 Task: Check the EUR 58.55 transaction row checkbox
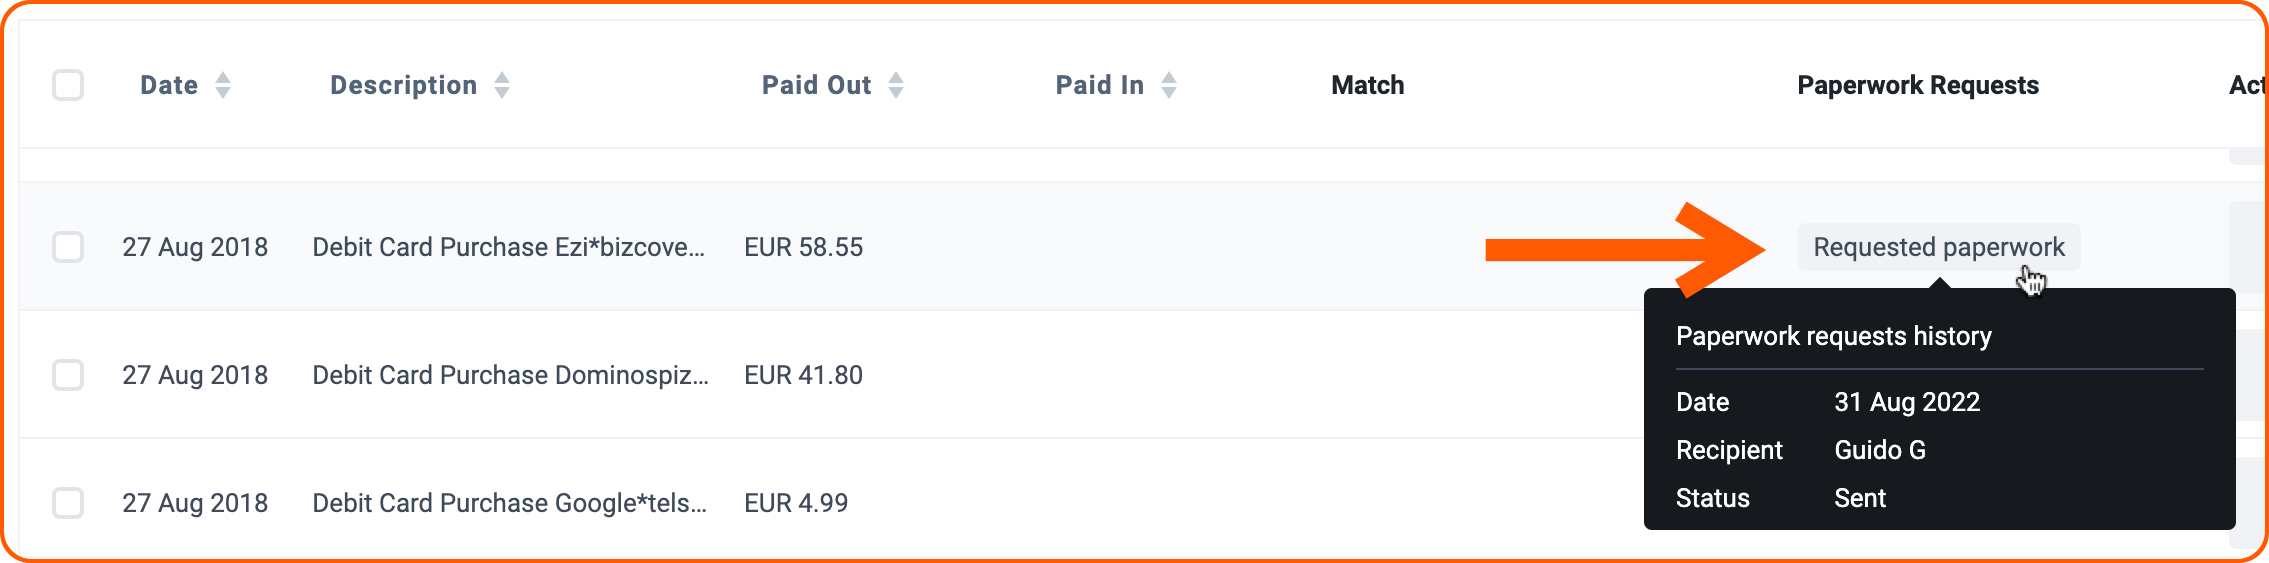68,247
